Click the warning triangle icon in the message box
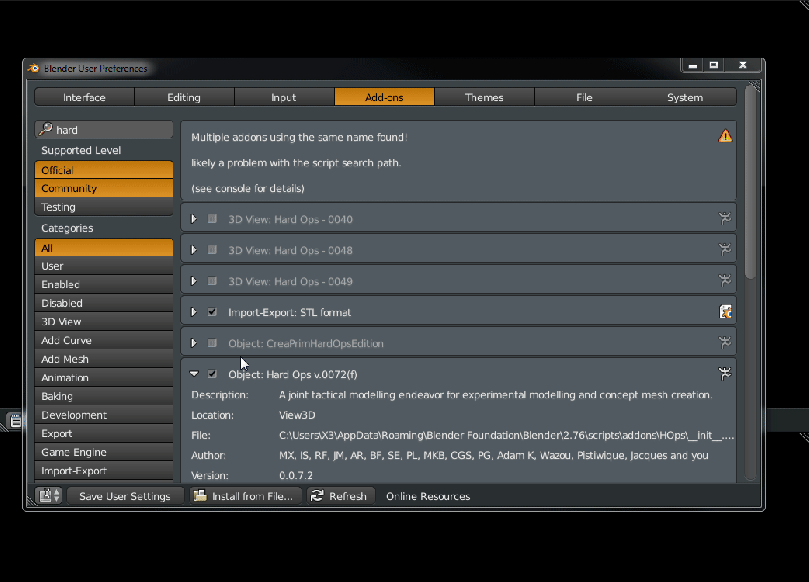 (x=725, y=136)
